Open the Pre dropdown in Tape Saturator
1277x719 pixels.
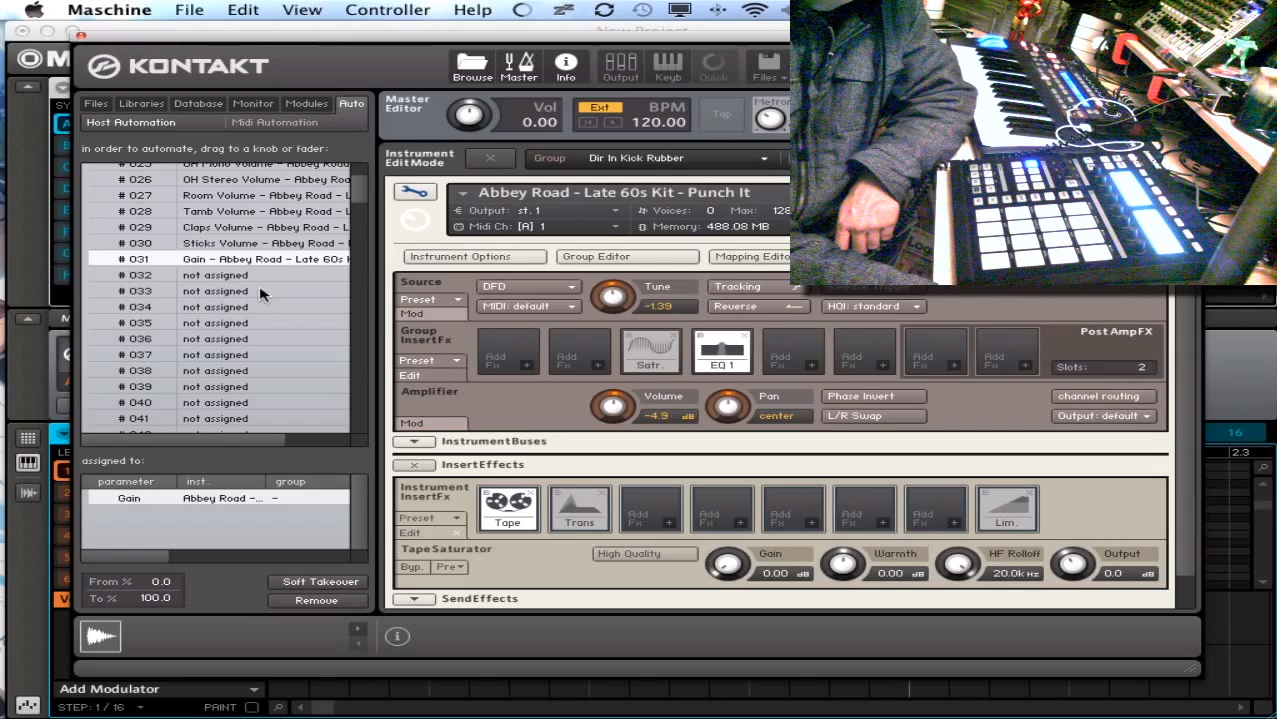450,567
